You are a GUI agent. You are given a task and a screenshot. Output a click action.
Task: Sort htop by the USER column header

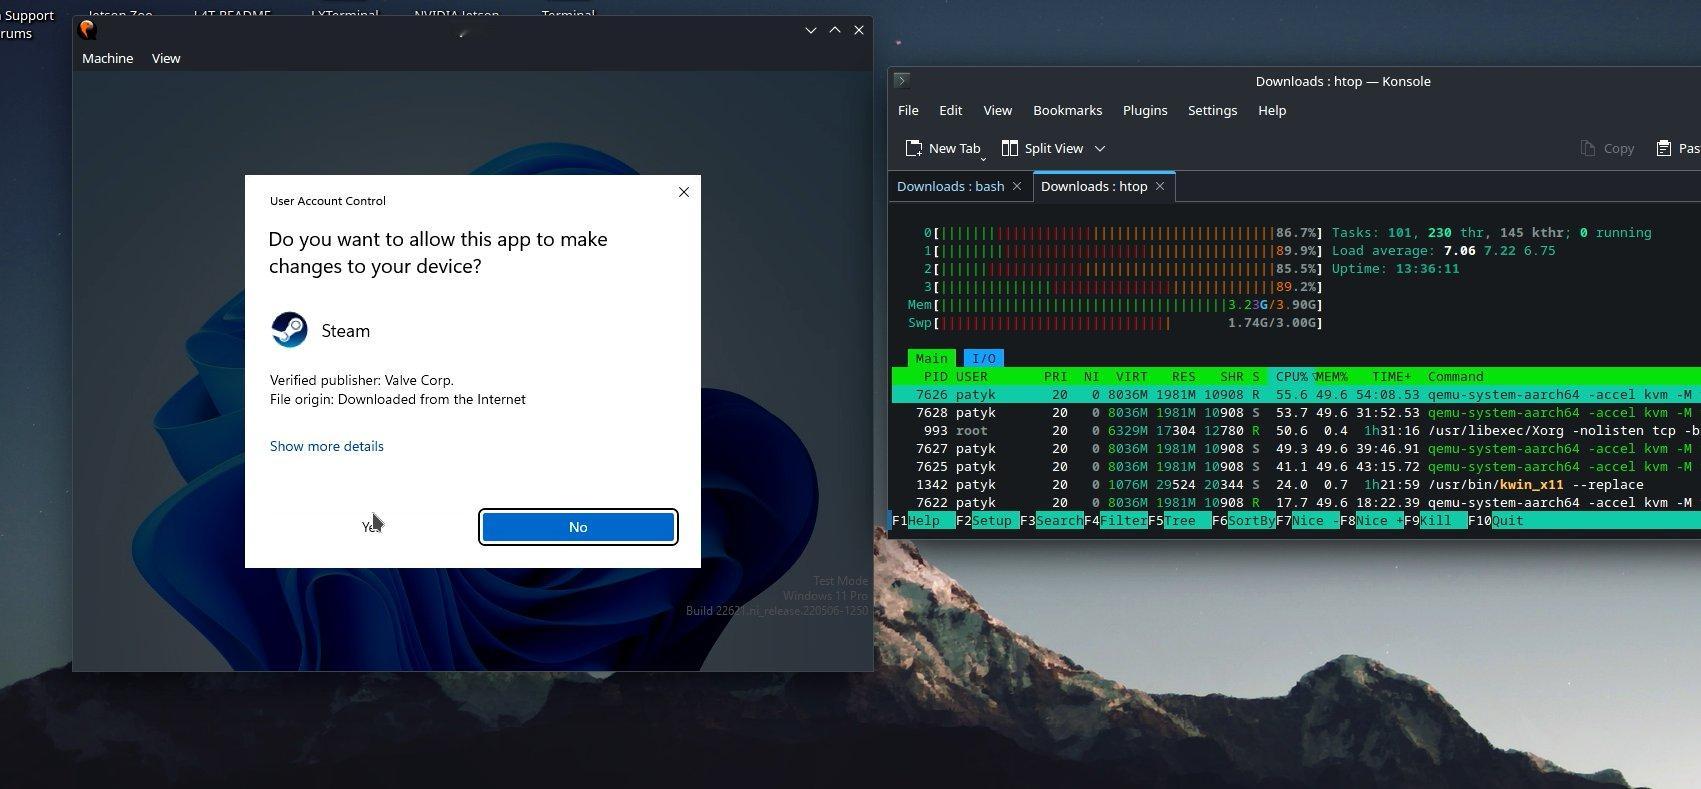(x=971, y=376)
